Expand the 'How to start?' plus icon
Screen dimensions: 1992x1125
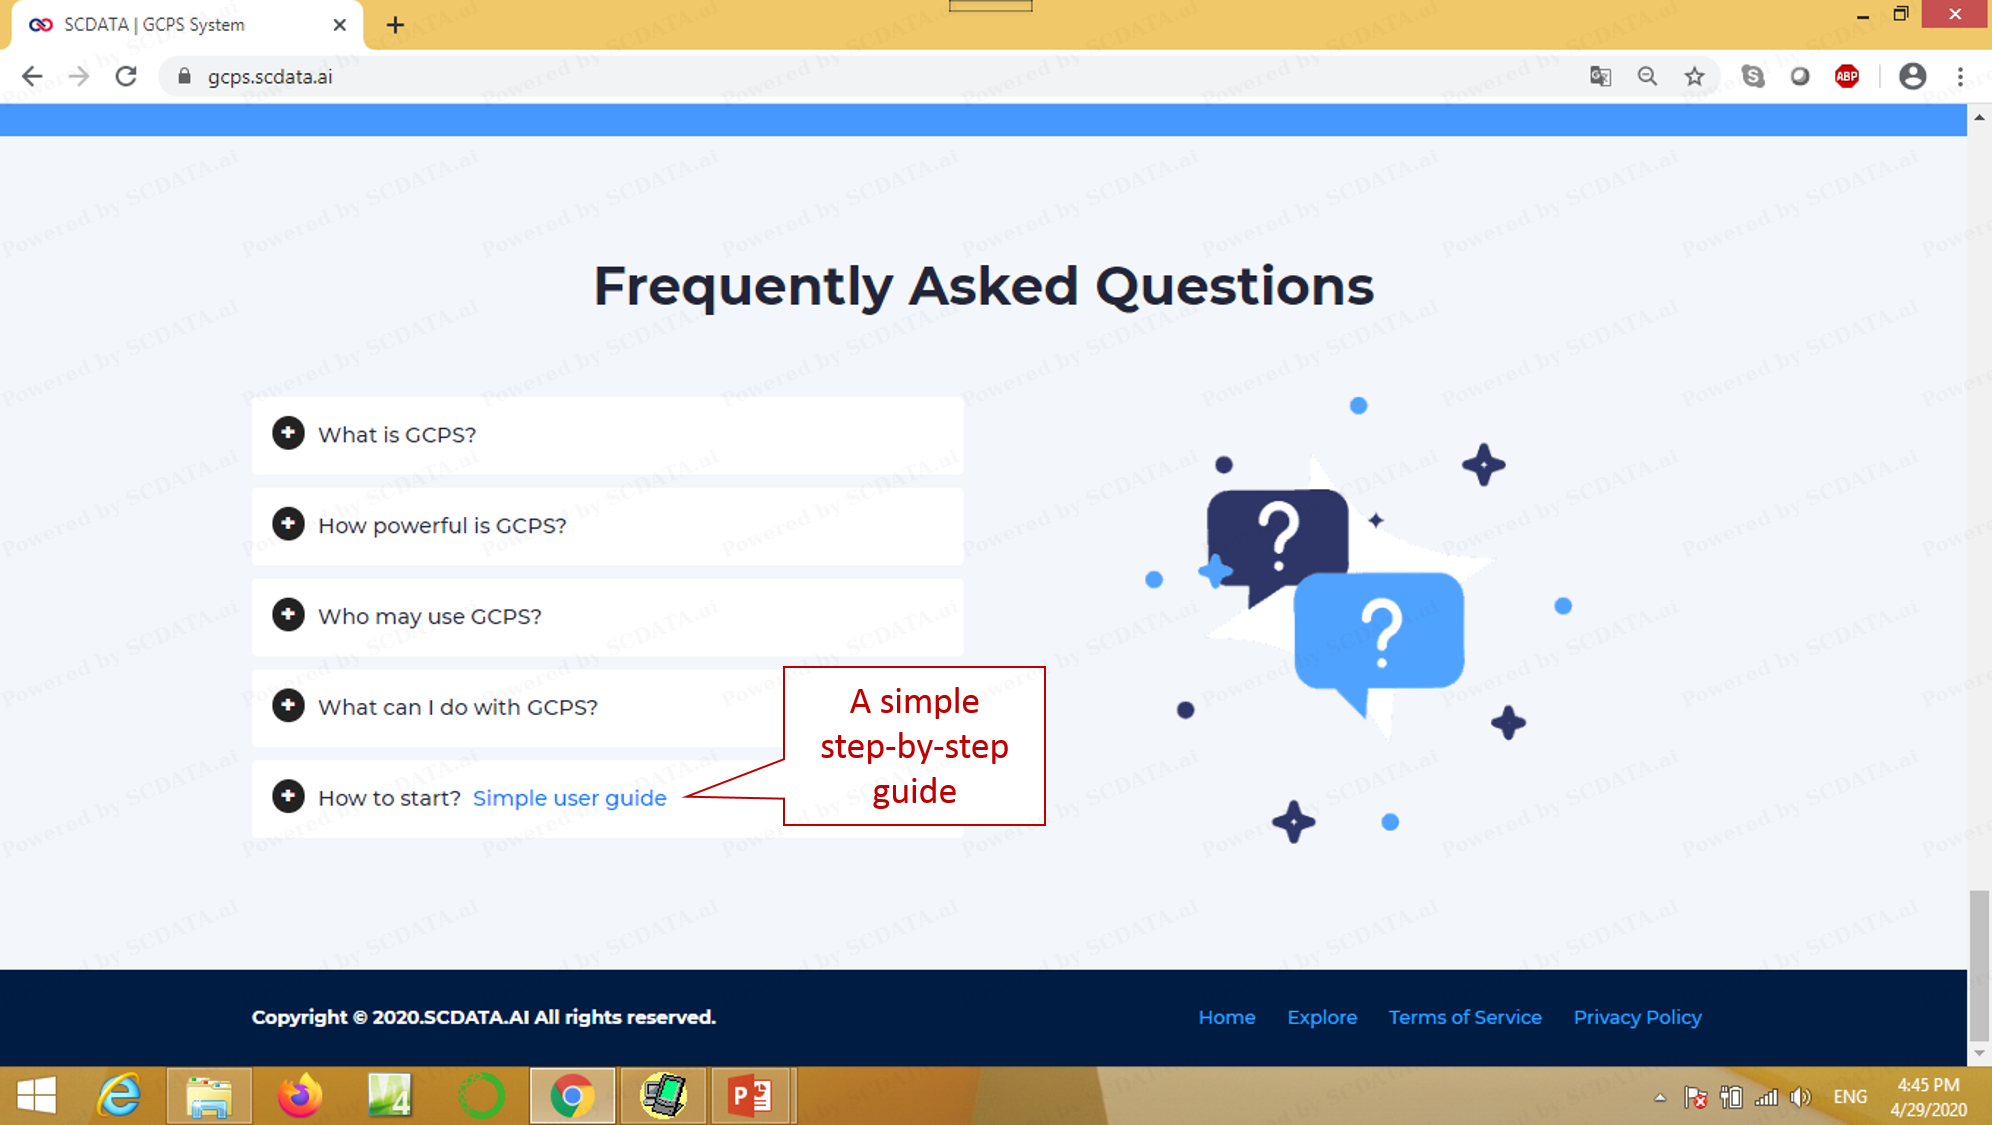click(x=289, y=796)
